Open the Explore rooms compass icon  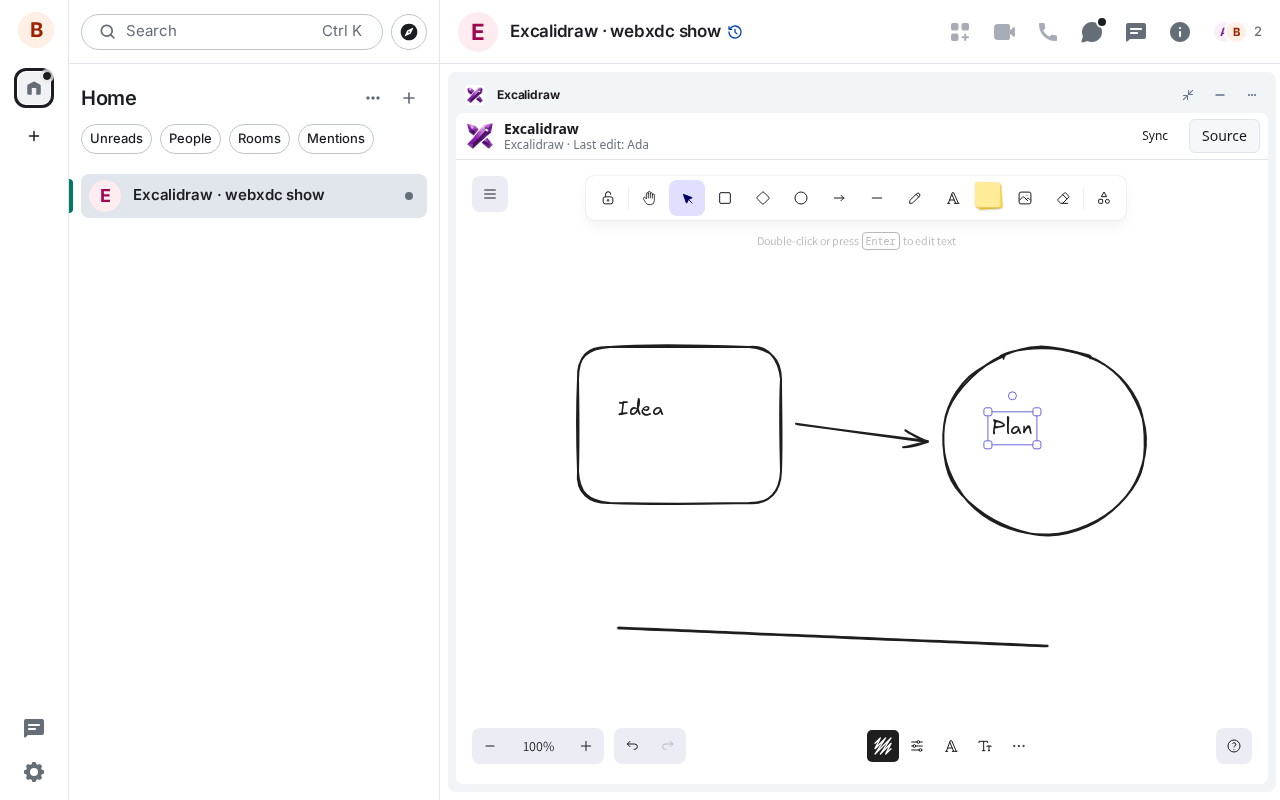(409, 32)
